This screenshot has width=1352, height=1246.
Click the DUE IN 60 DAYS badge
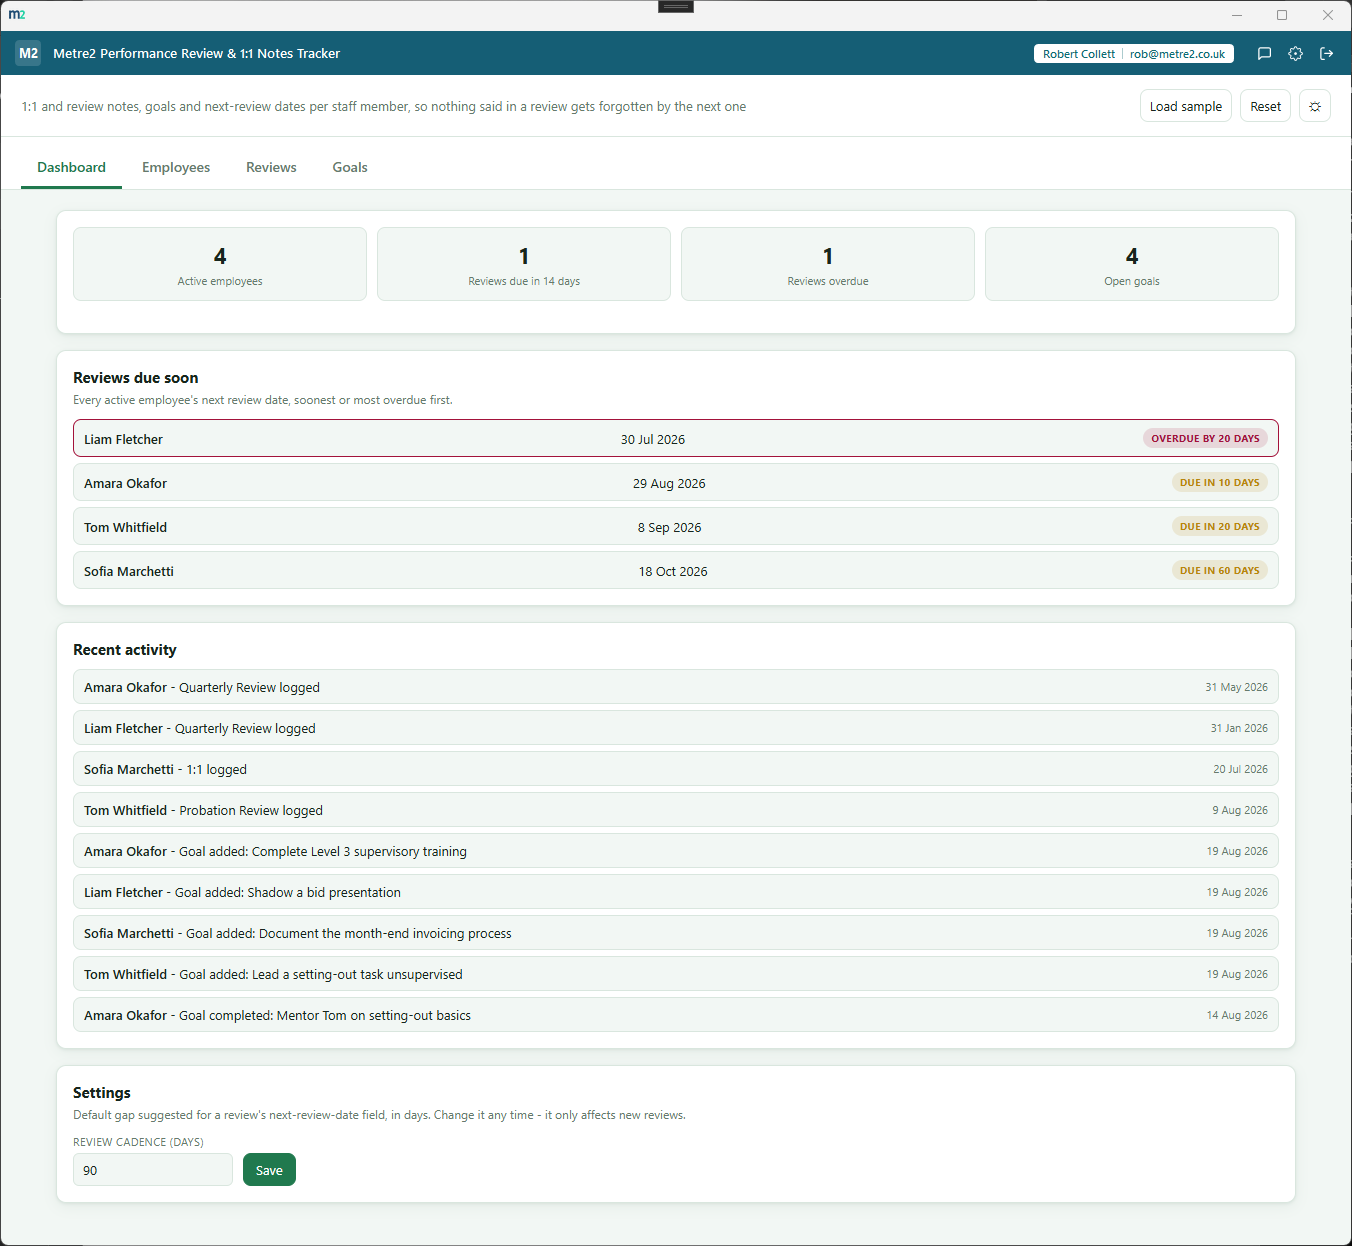1219,570
